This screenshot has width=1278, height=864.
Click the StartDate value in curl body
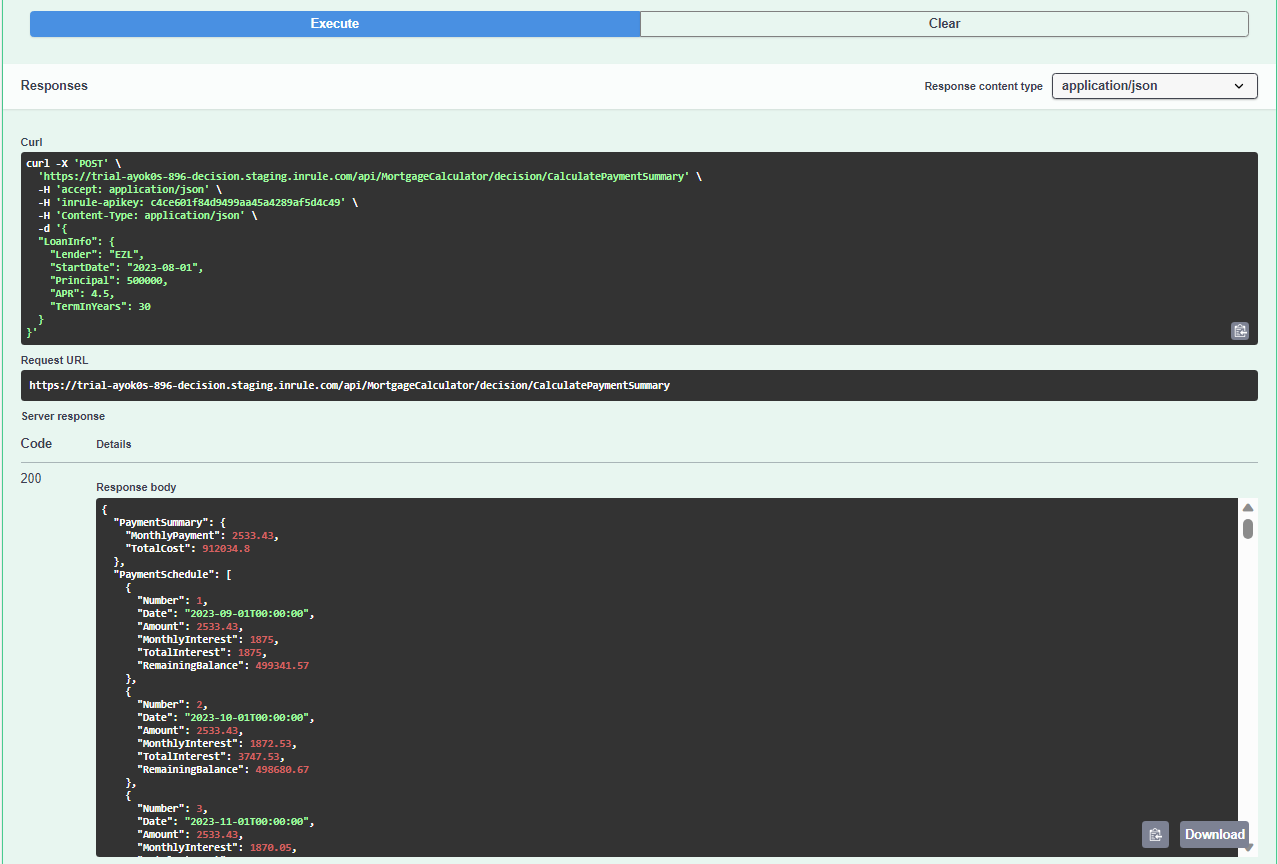pos(164,268)
